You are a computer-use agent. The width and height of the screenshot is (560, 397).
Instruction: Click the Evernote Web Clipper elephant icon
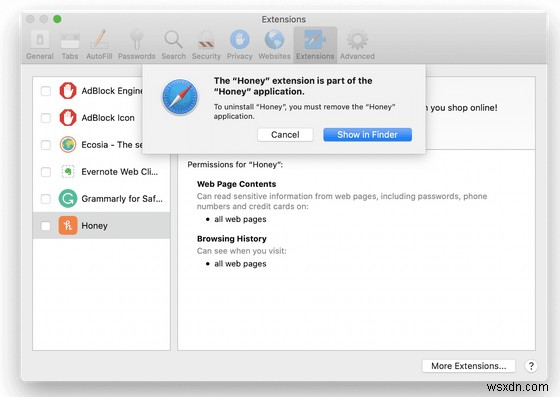click(68, 172)
